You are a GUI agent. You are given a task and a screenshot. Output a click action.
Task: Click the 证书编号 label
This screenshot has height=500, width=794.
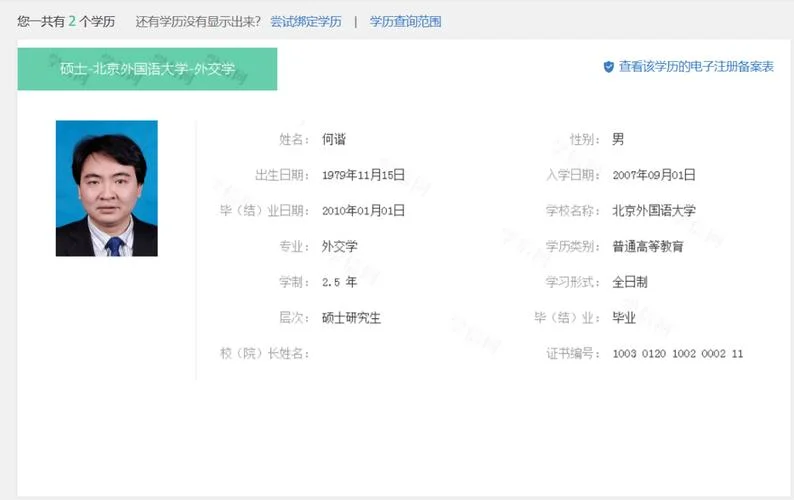pyautogui.click(x=573, y=354)
